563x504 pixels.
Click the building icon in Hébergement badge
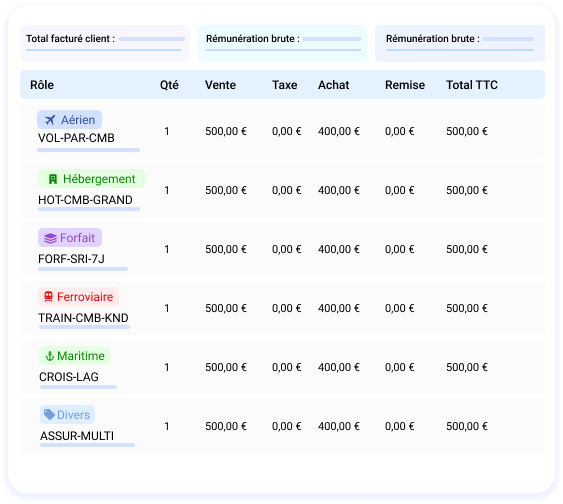[x=53, y=179]
